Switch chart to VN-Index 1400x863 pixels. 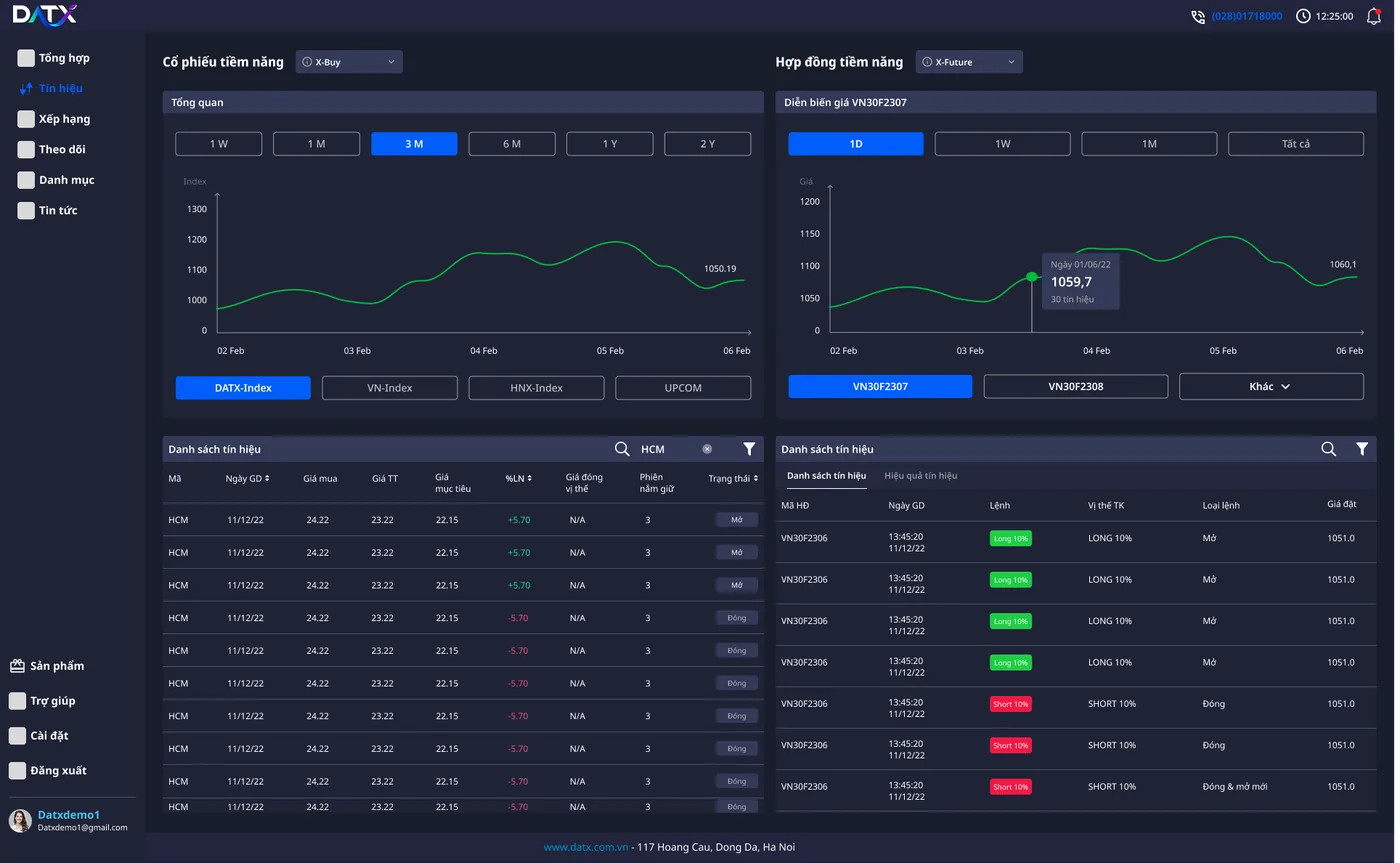pyautogui.click(x=390, y=388)
